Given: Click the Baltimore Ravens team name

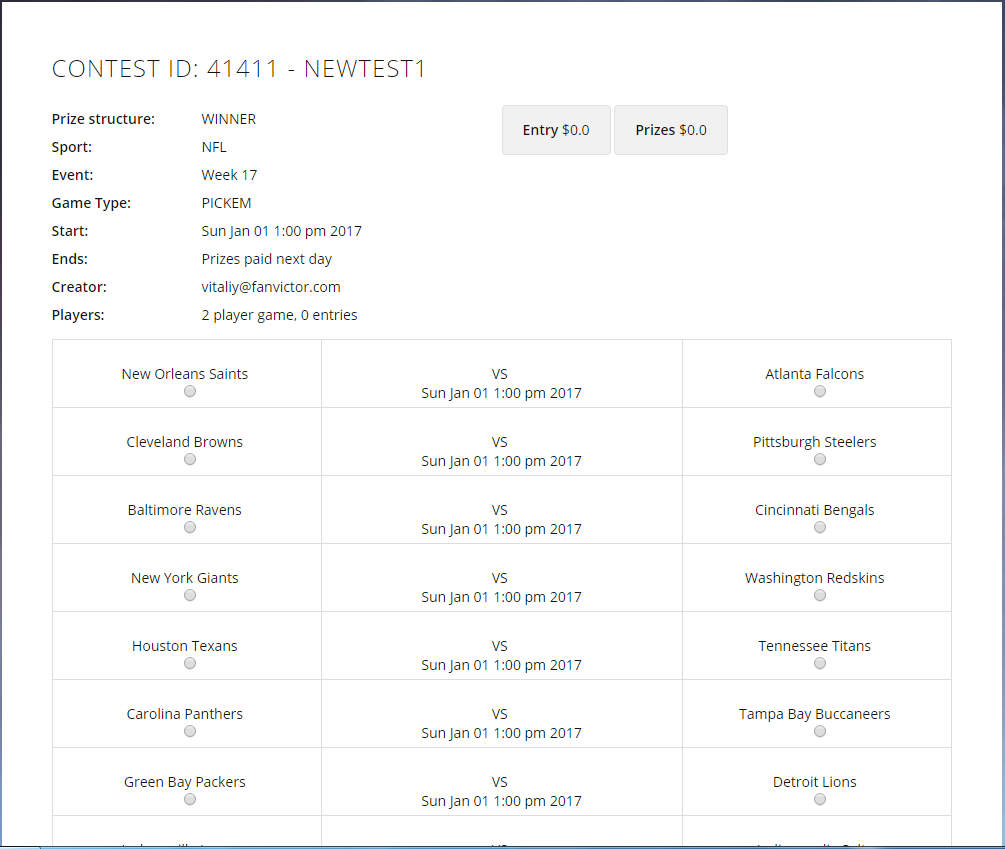Looking at the screenshot, I should pos(185,510).
